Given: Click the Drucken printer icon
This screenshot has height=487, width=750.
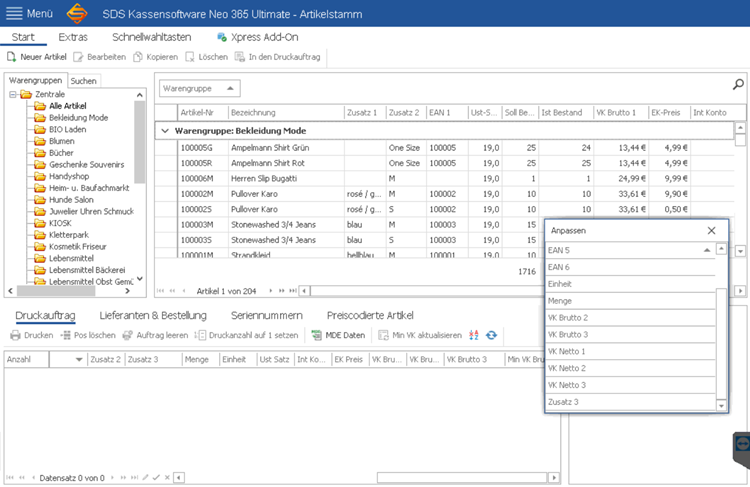Looking at the screenshot, I should tap(15, 335).
